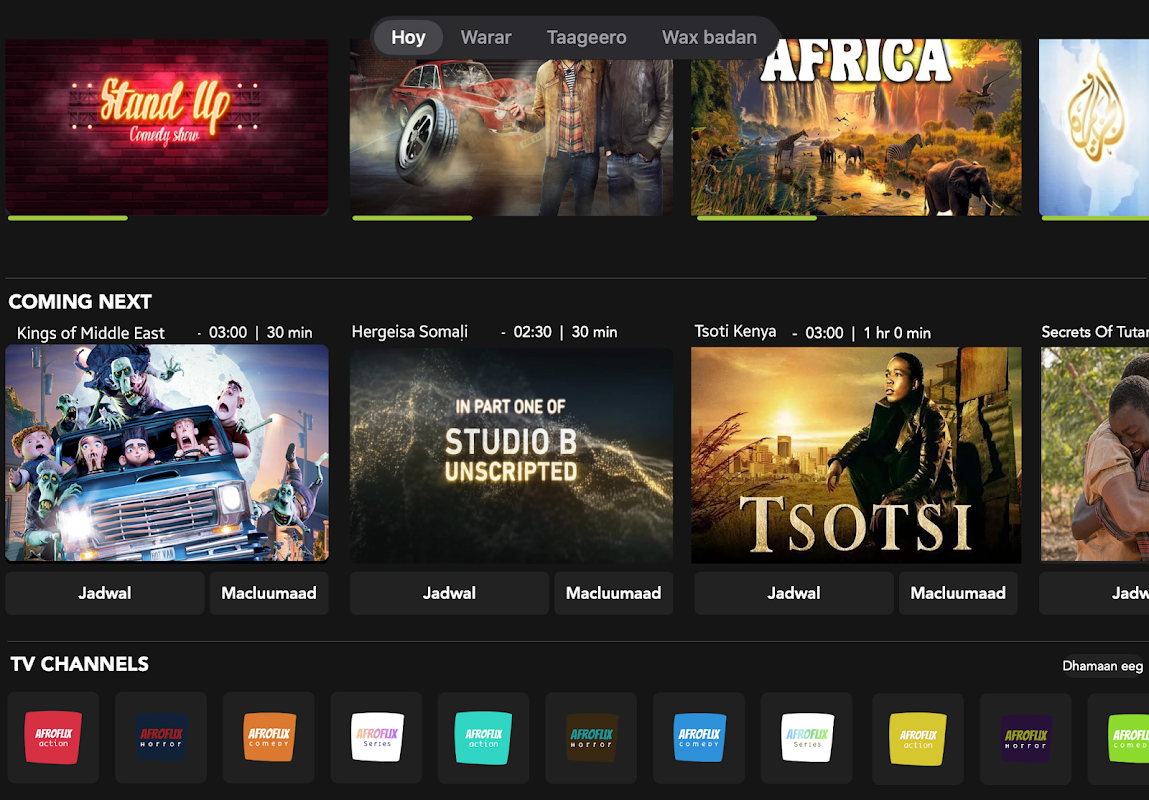Open the Al Jazeera logo thumbnail
Image resolution: width=1149 pixels, height=800 pixels.
[1094, 127]
